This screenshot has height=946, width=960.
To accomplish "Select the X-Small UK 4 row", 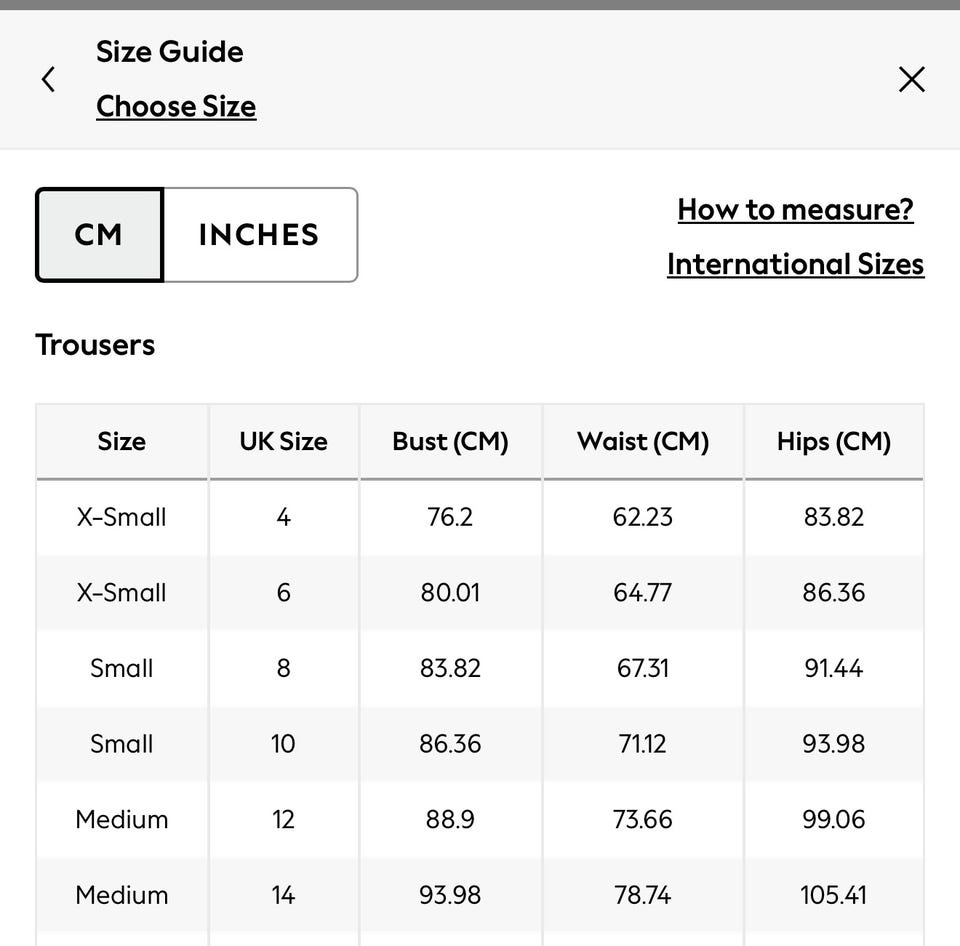I will (x=122, y=517).
